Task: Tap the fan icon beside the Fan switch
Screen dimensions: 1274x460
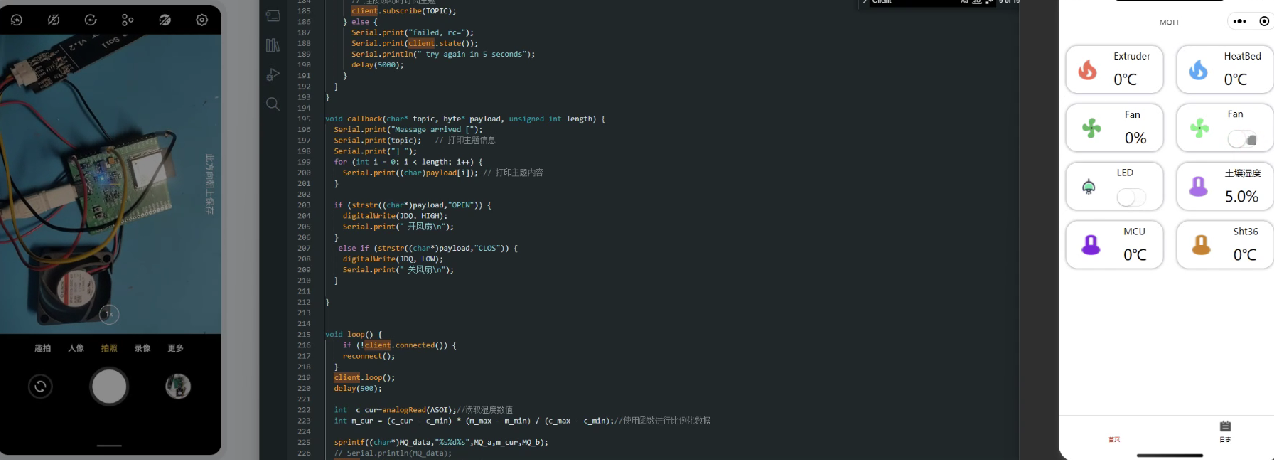Action: tap(1199, 128)
